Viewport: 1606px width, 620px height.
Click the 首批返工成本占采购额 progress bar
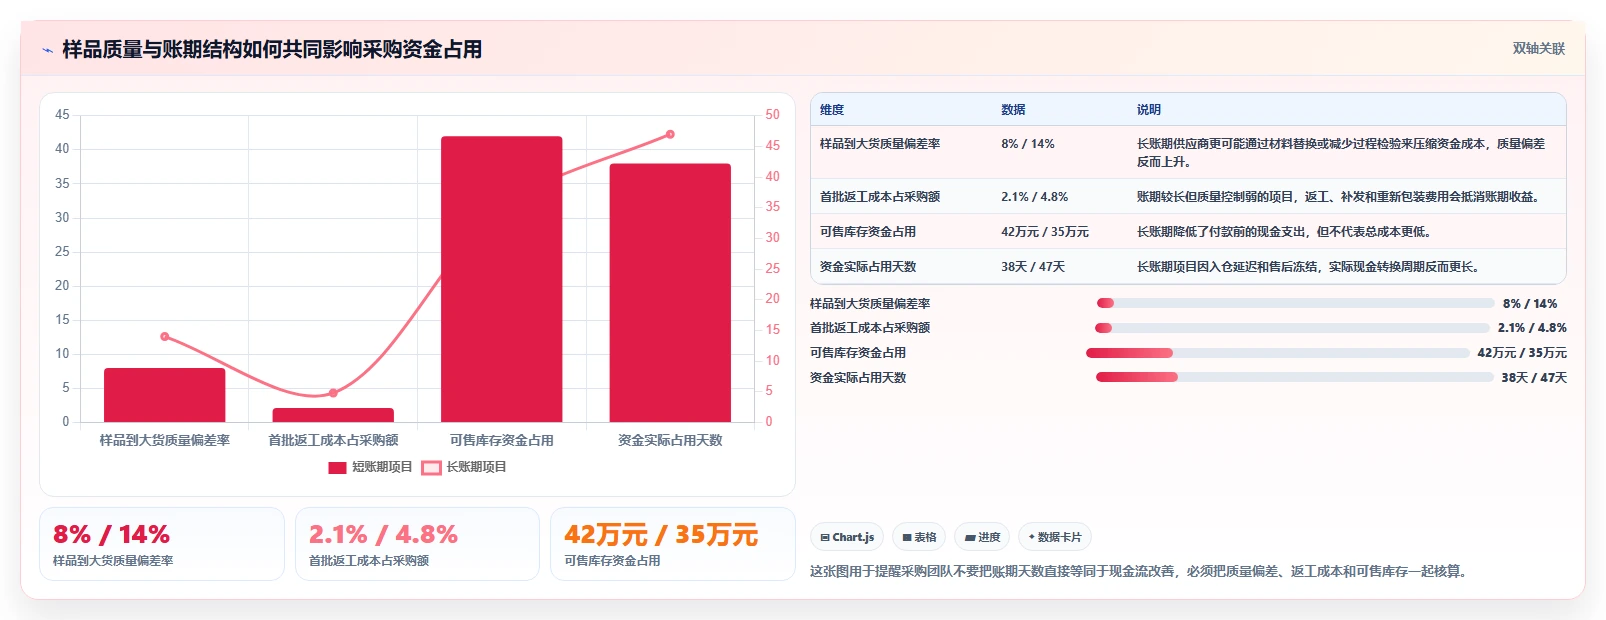pyautogui.click(x=1292, y=328)
